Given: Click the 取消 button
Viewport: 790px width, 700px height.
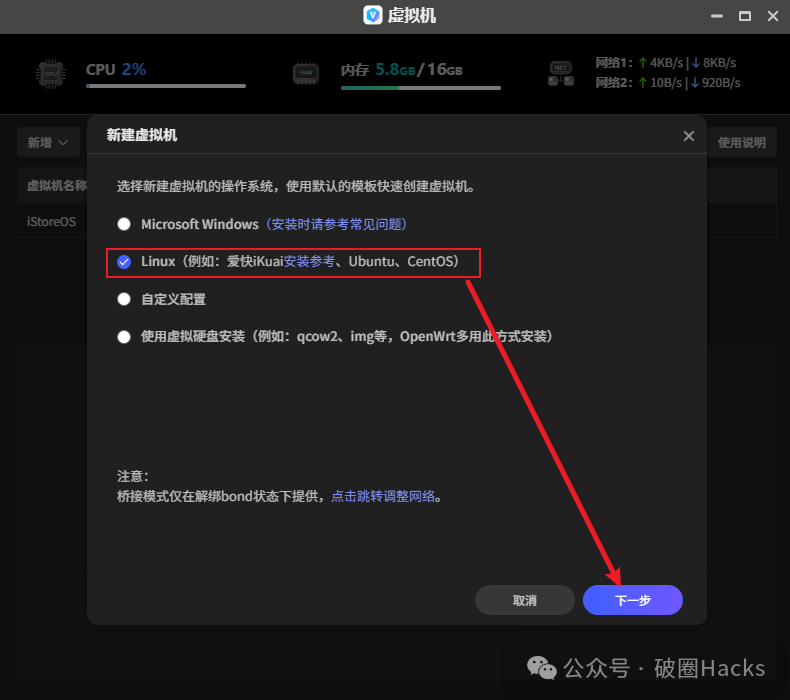Looking at the screenshot, I should pos(524,600).
